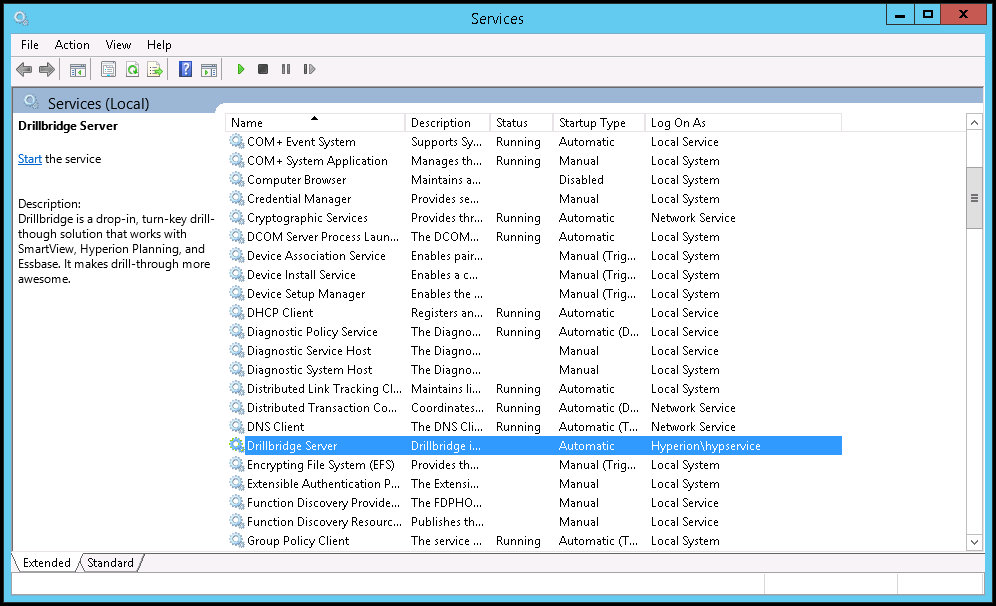Click Automatic startup type of Drillbridge Server

pyautogui.click(x=586, y=446)
